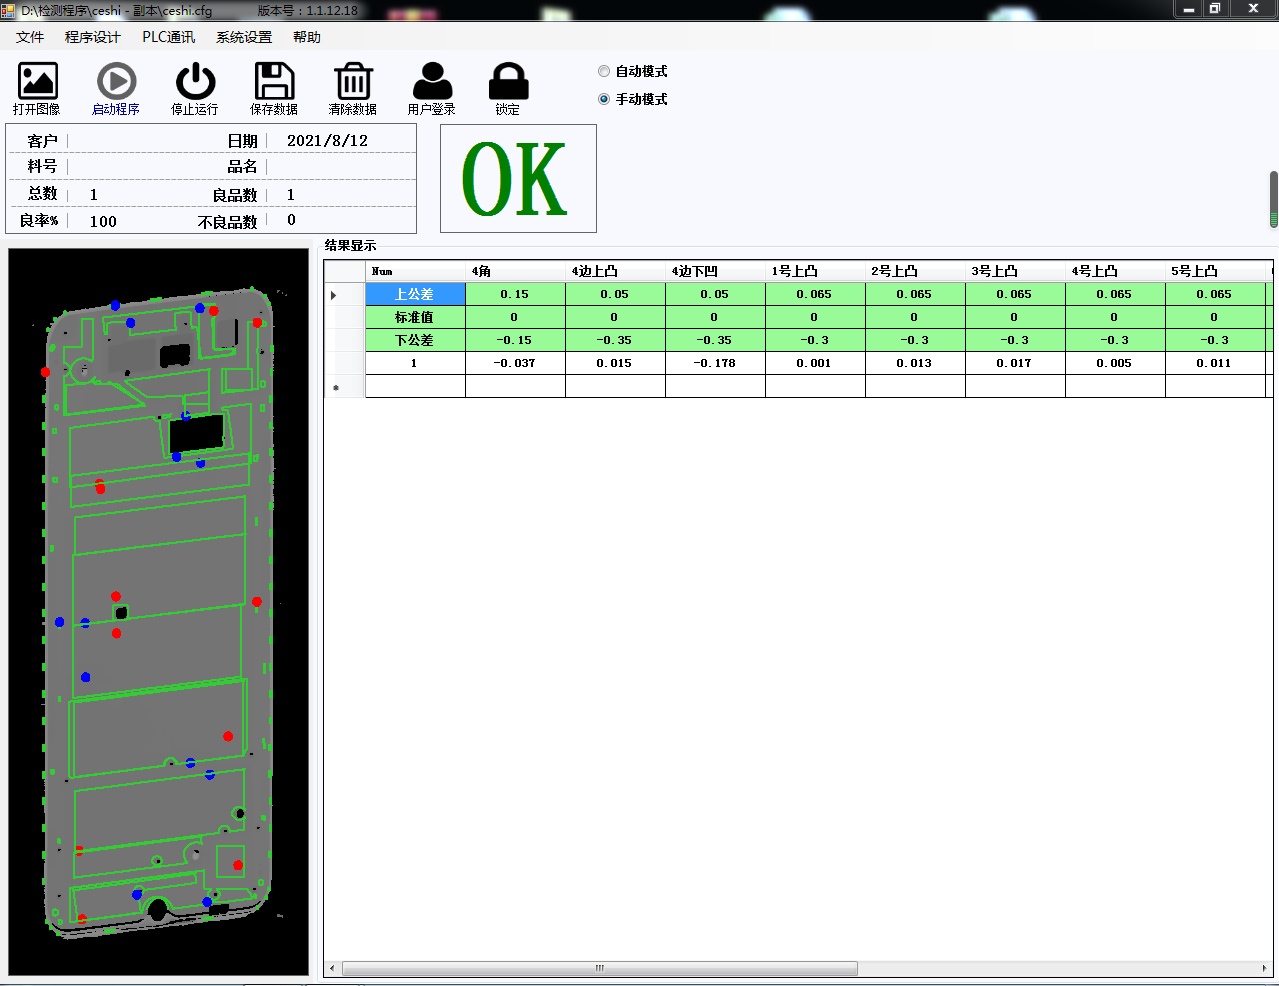The image size is (1279, 986).
Task: Click the date value 2021/8/12
Action: point(327,141)
